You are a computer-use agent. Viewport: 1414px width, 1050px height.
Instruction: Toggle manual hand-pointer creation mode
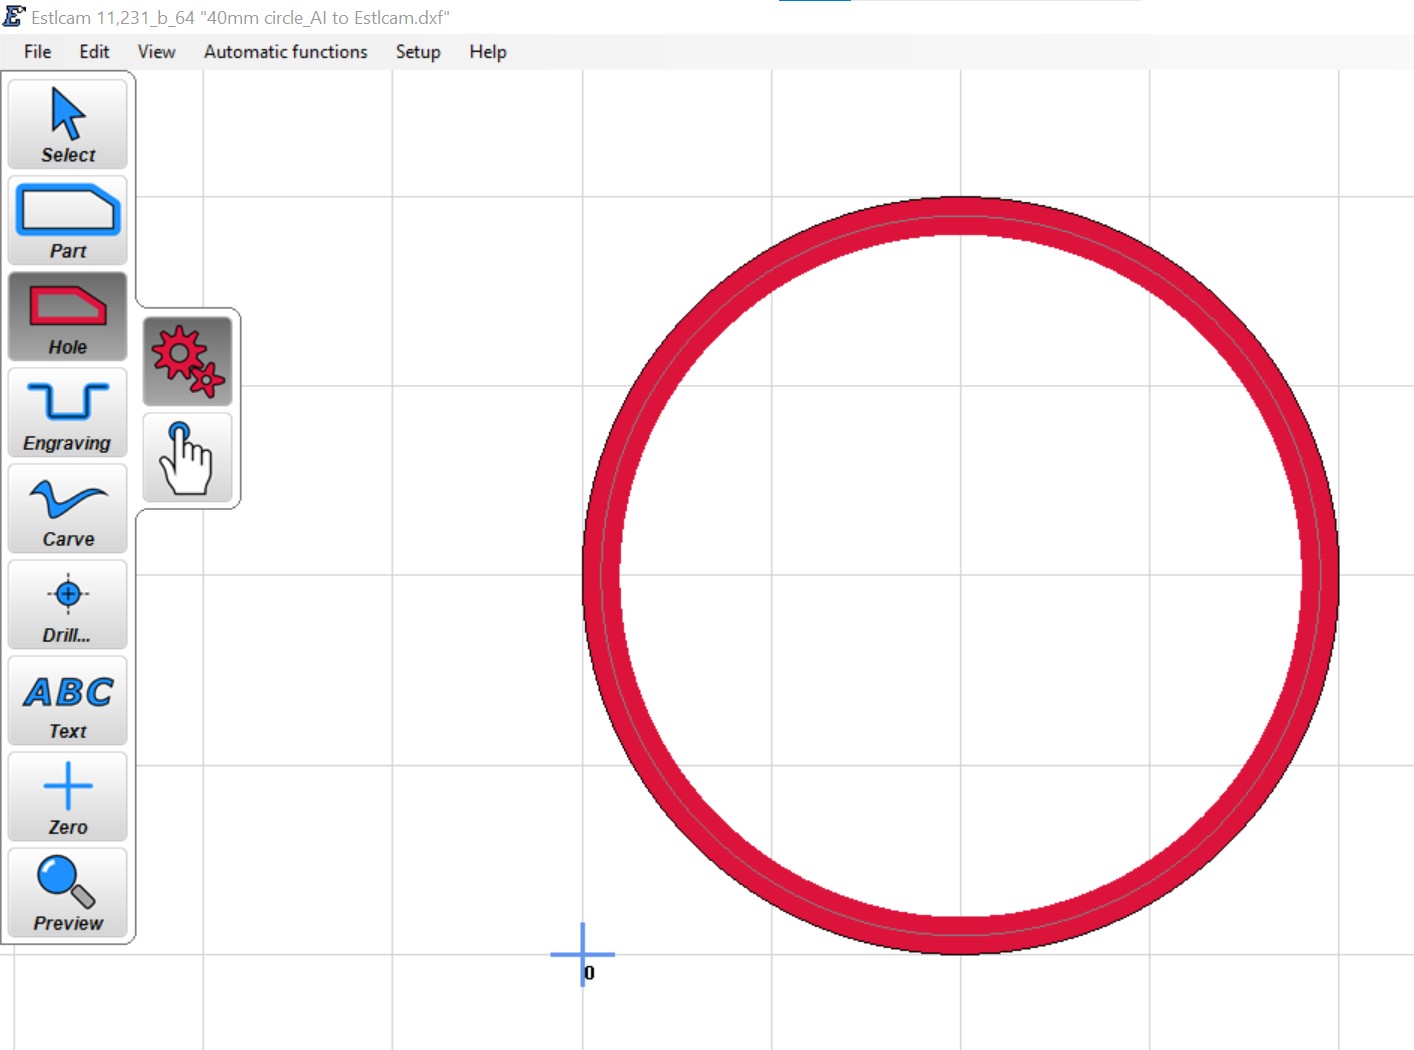pos(188,457)
